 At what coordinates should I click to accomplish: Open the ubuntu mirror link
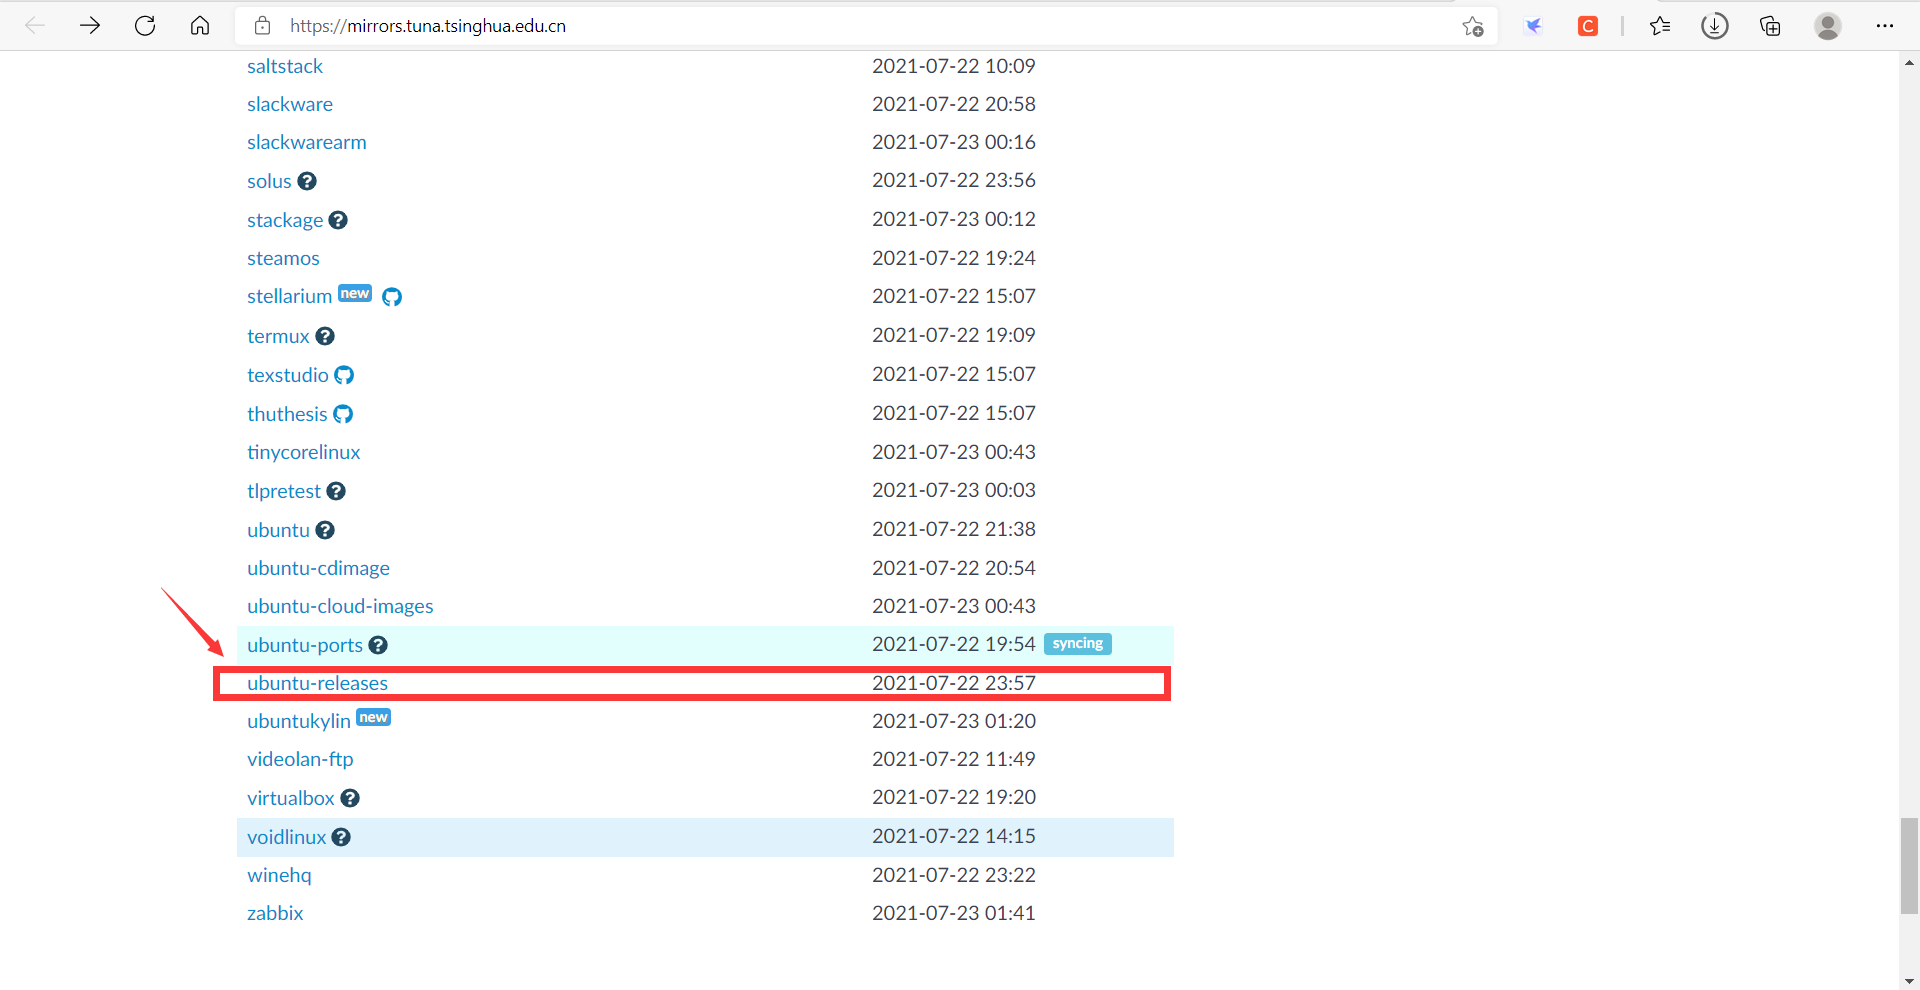tap(278, 530)
